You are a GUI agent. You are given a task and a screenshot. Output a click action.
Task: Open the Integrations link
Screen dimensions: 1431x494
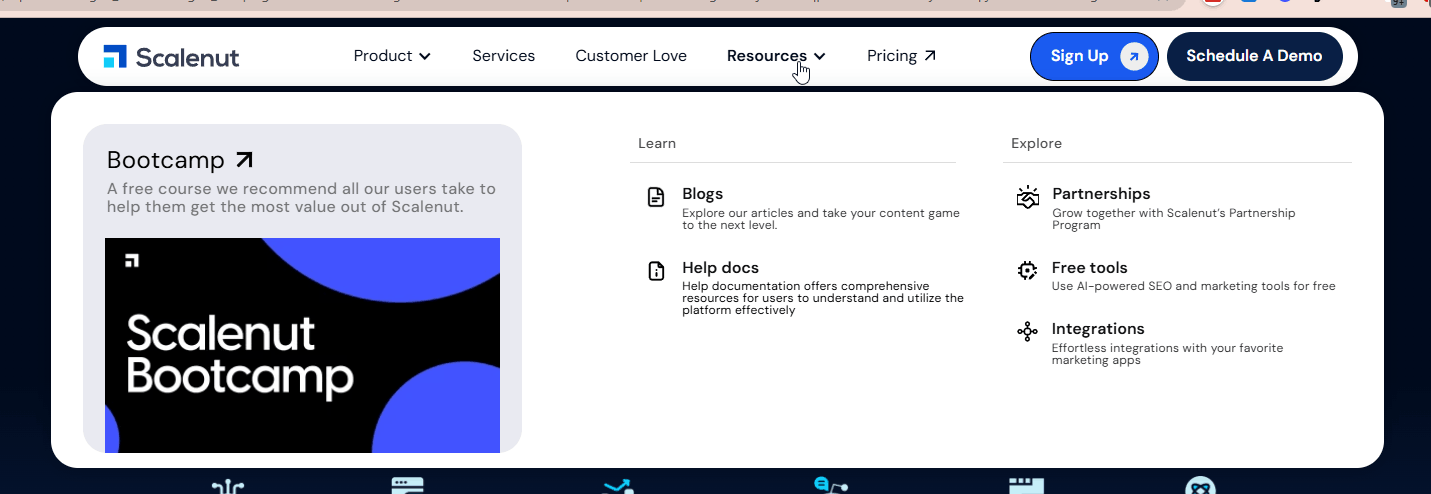pyautogui.click(x=1097, y=329)
